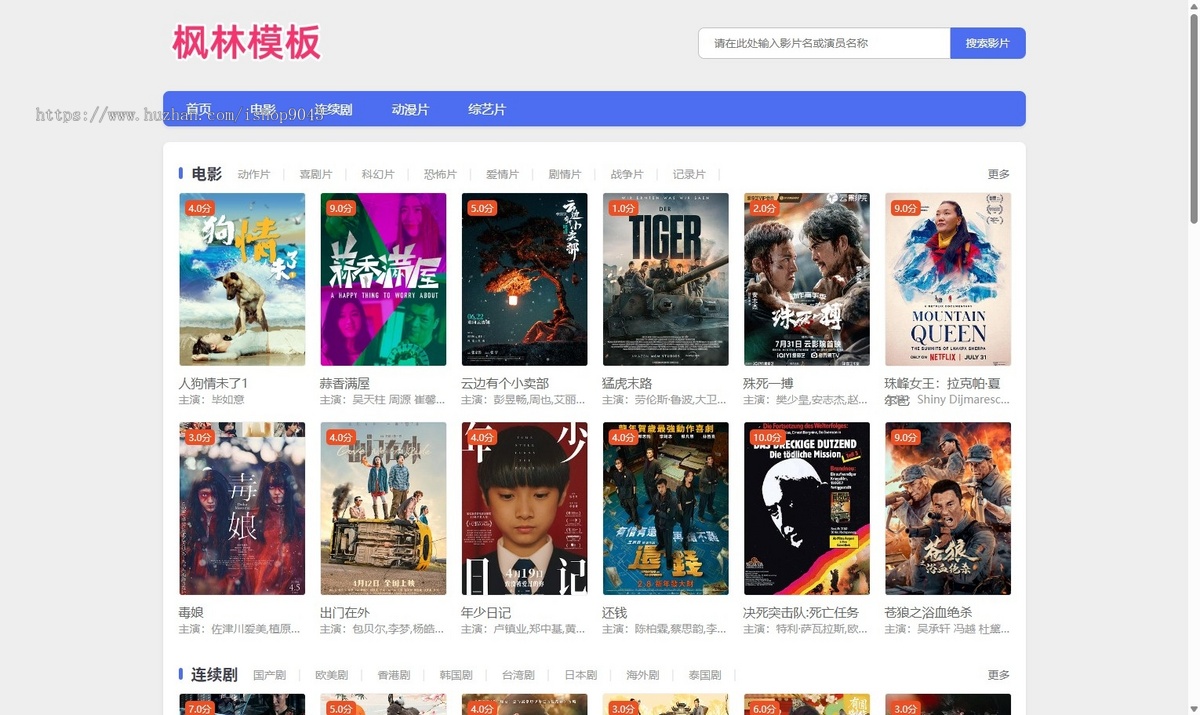Focus the movie or actor search field

point(824,43)
